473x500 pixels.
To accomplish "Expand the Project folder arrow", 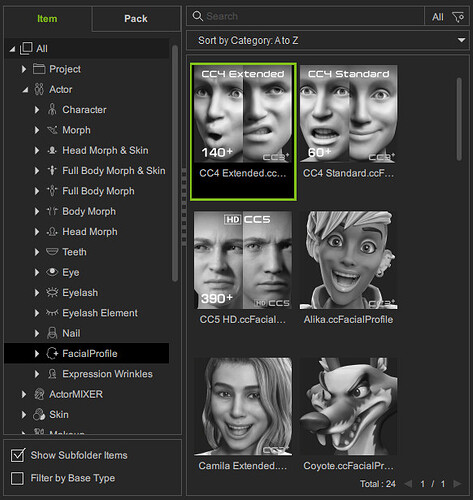I will coord(24,69).
